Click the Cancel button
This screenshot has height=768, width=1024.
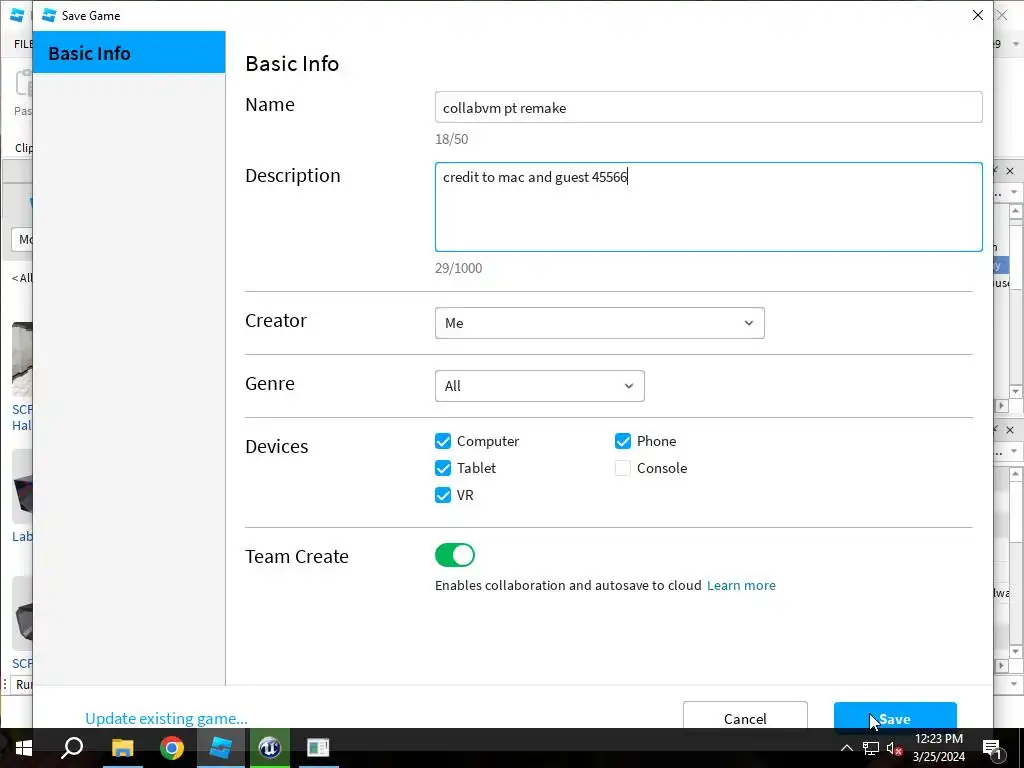[745, 717]
